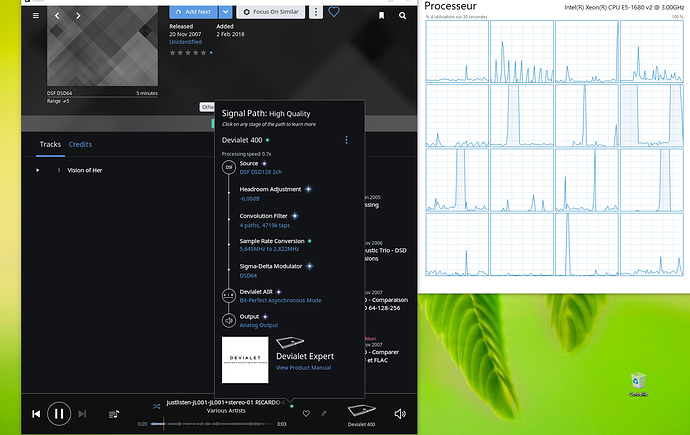Open the Recycle Bin on the desktop
Screen dimensions: 690x435
638,384
